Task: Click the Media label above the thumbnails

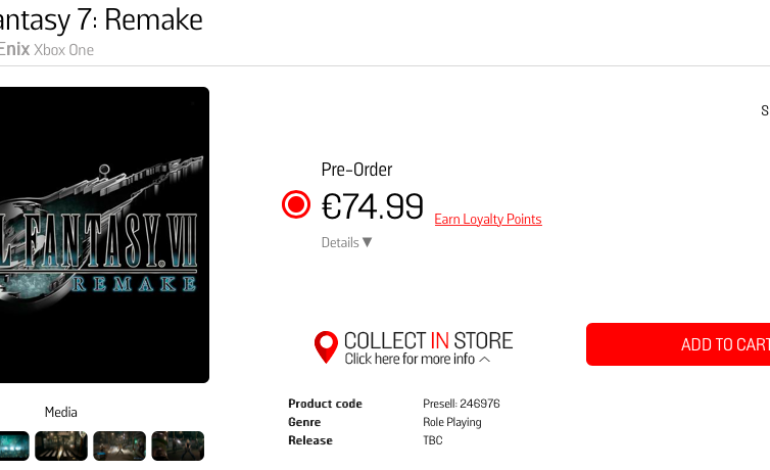Action: pos(61,412)
